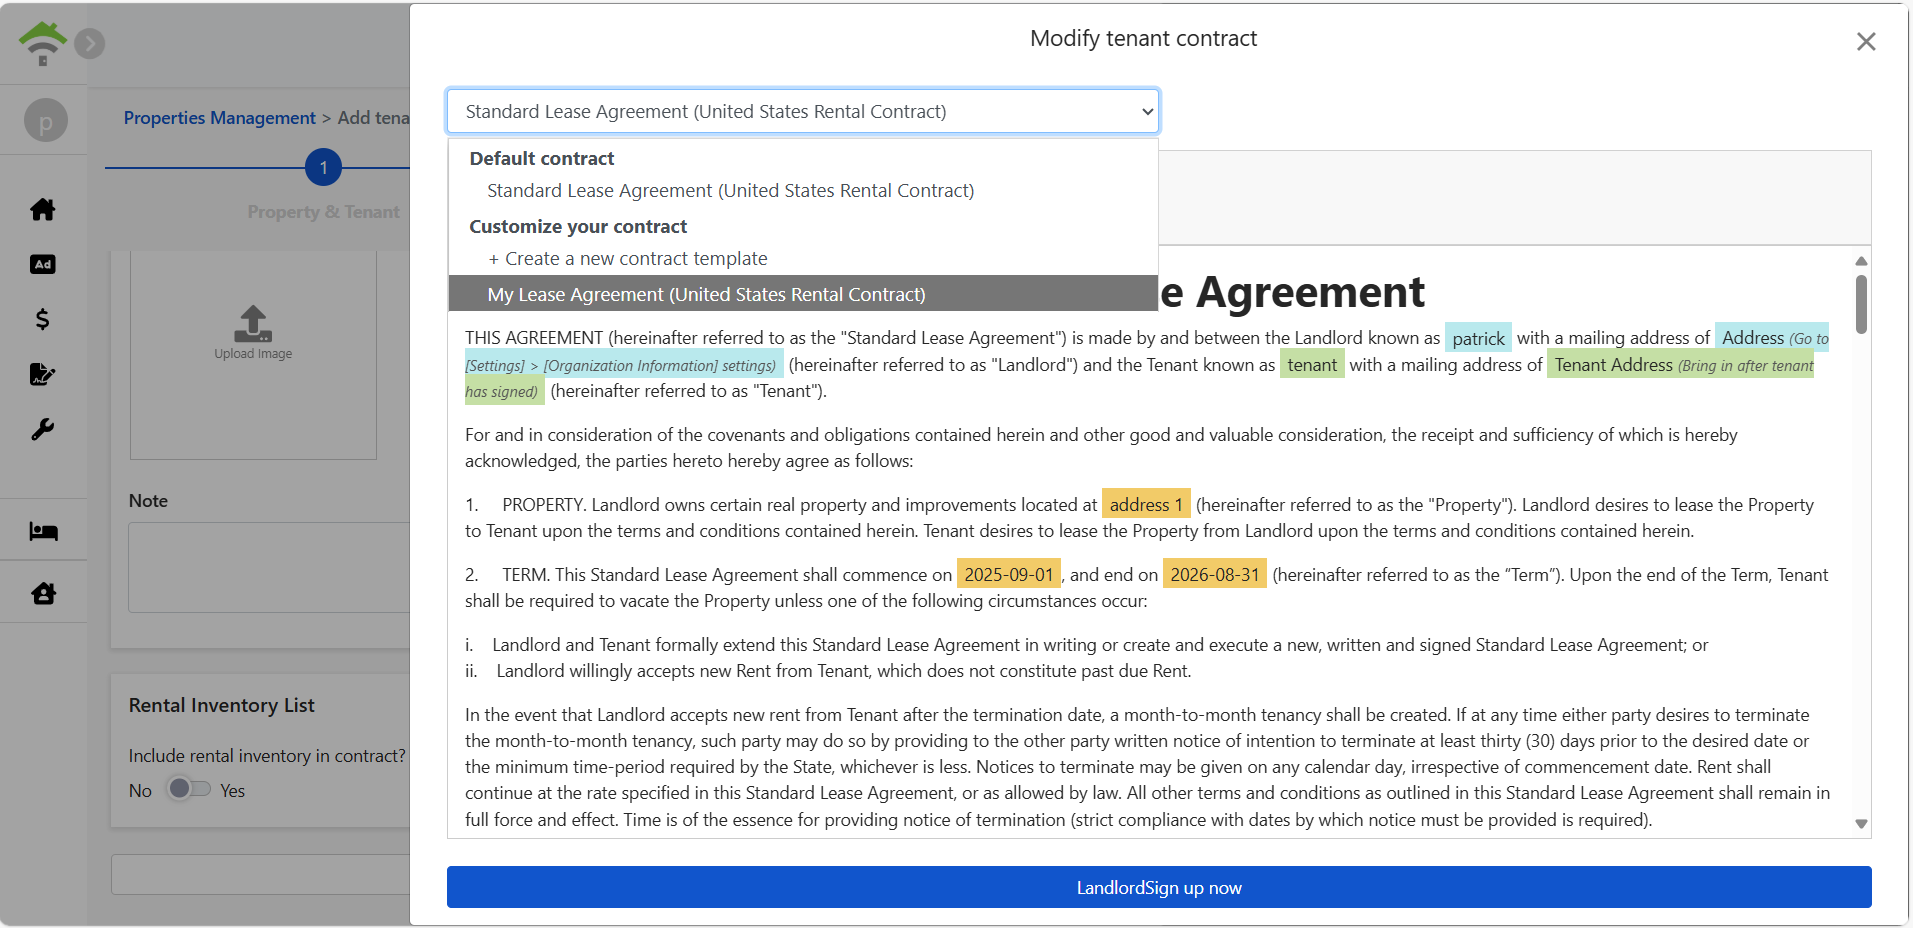Choose Standard Lease Agreement under Default contract
The width and height of the screenshot is (1913, 928).
click(730, 190)
